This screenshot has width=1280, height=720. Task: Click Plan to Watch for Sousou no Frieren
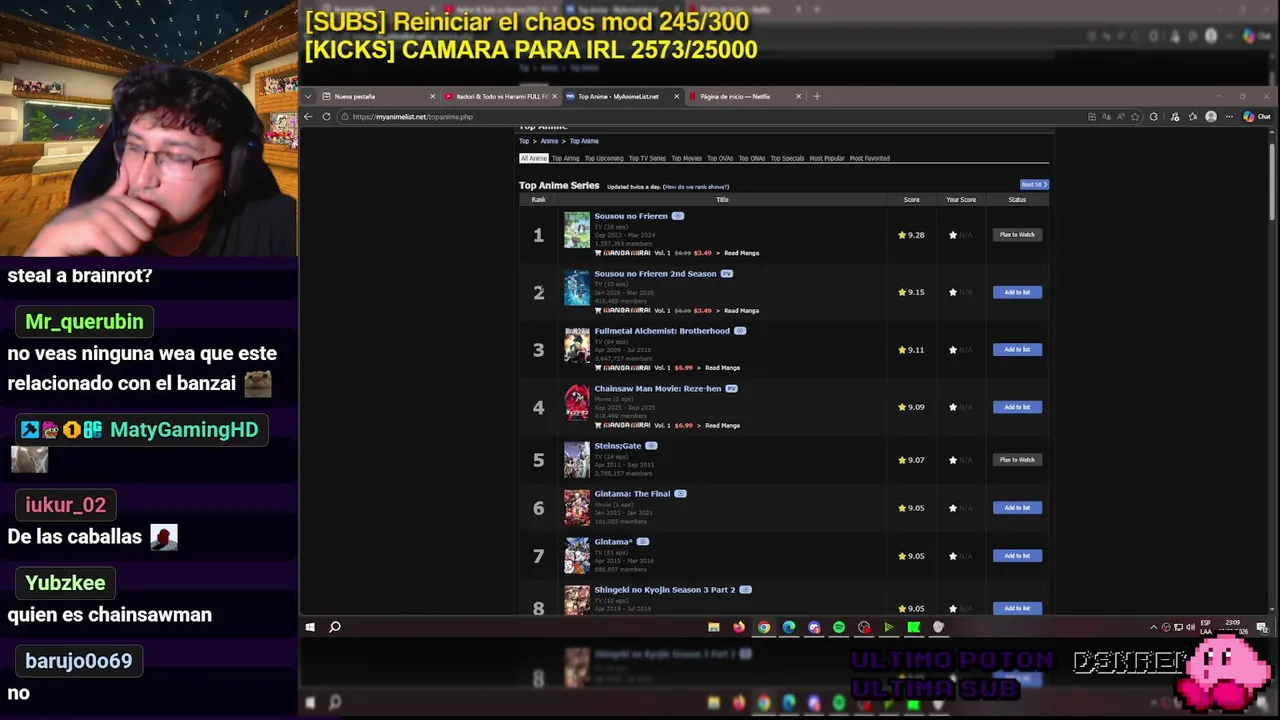(x=1017, y=235)
